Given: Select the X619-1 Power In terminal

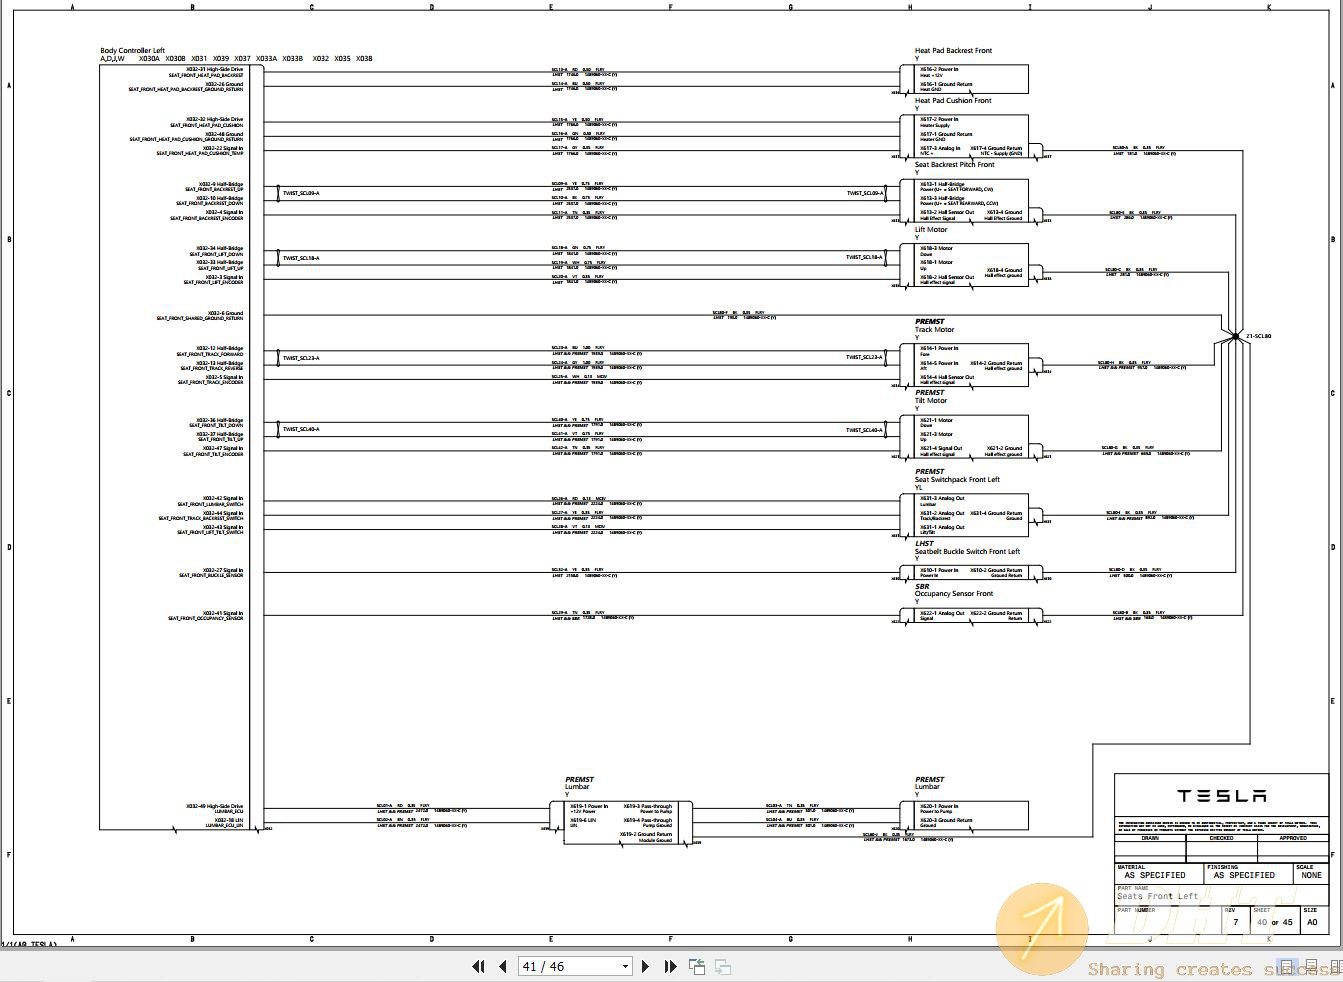Looking at the screenshot, I should click(x=589, y=808).
